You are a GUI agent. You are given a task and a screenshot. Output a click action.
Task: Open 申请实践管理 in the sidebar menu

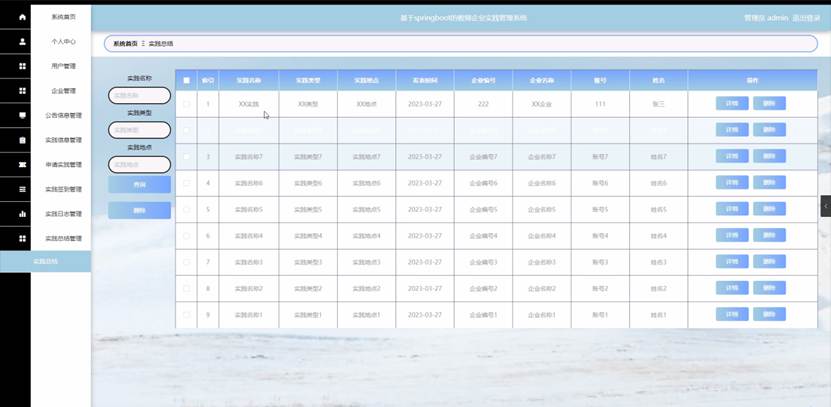[63, 164]
